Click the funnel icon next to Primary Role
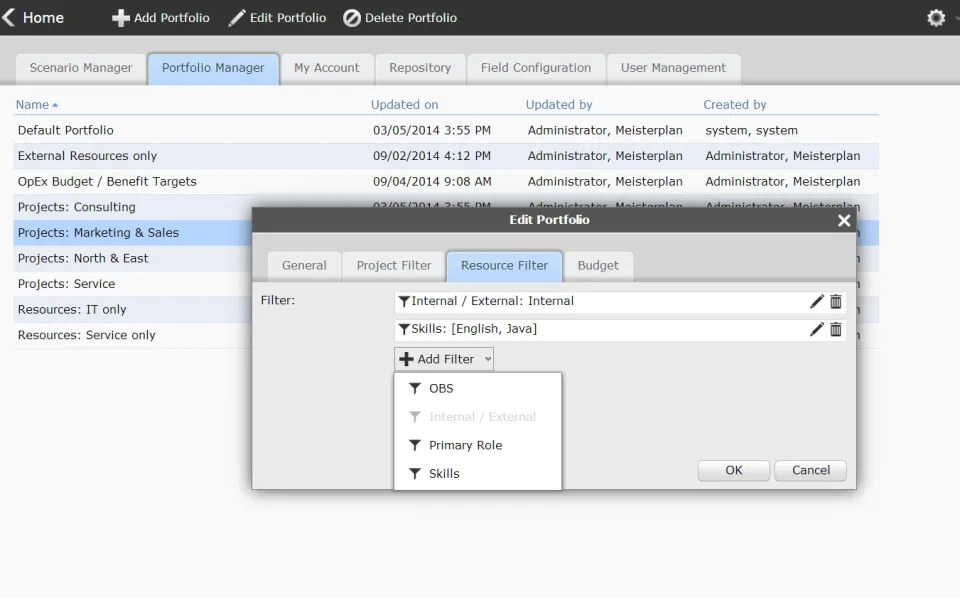960x598 pixels. coord(414,445)
